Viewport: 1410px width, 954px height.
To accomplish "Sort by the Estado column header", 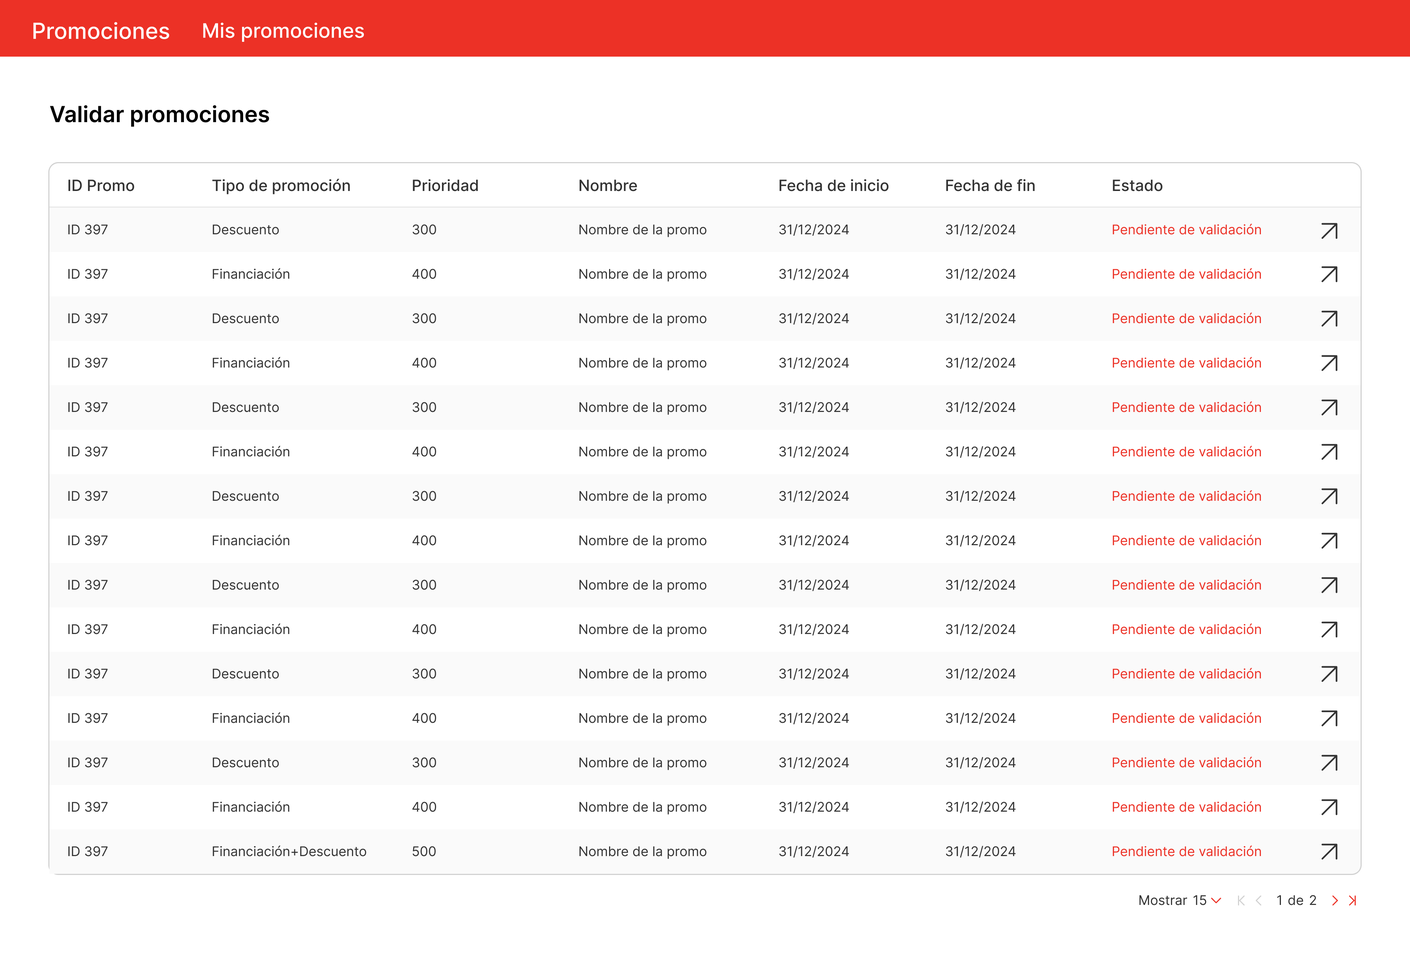I will [1137, 186].
